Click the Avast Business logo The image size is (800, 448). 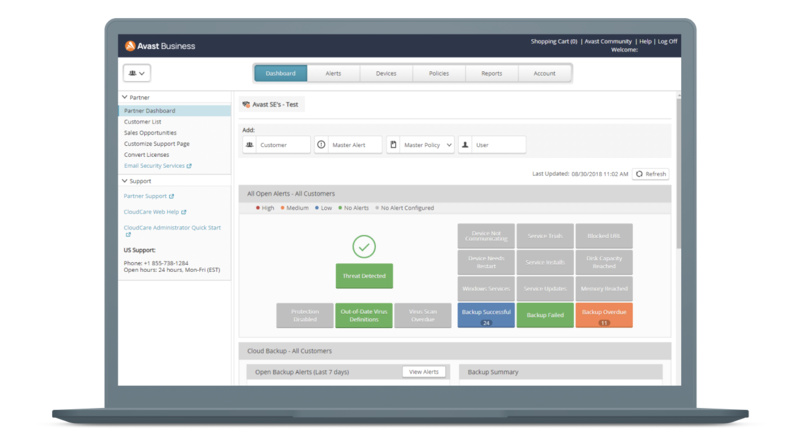point(158,45)
